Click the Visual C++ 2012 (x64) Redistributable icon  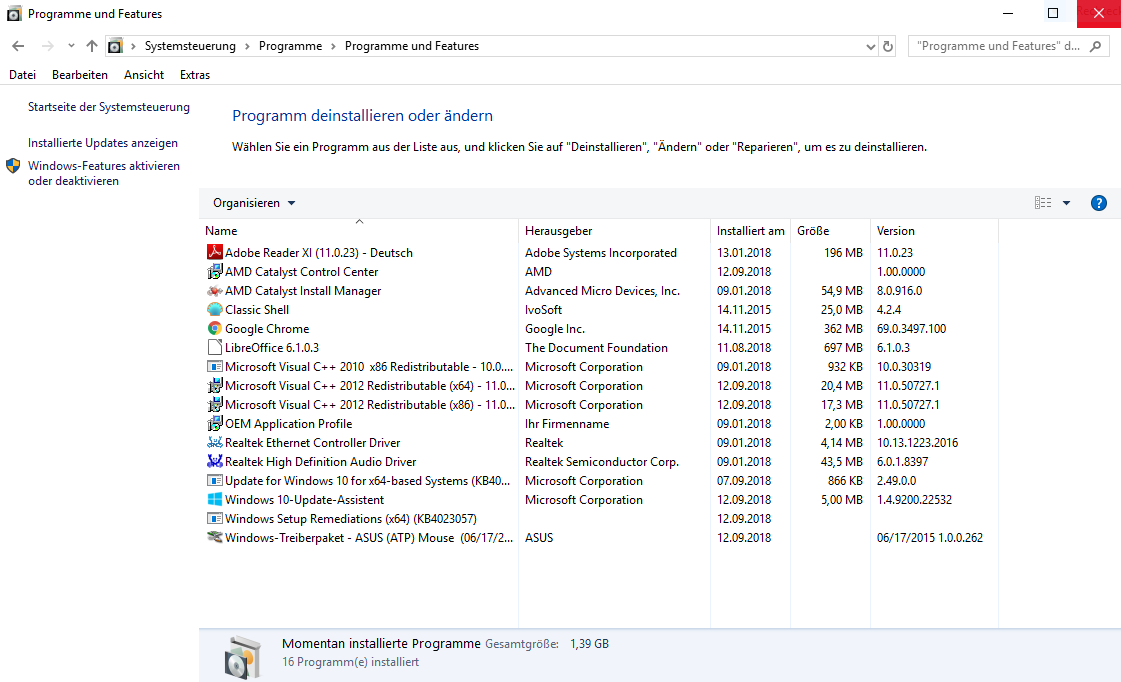214,385
